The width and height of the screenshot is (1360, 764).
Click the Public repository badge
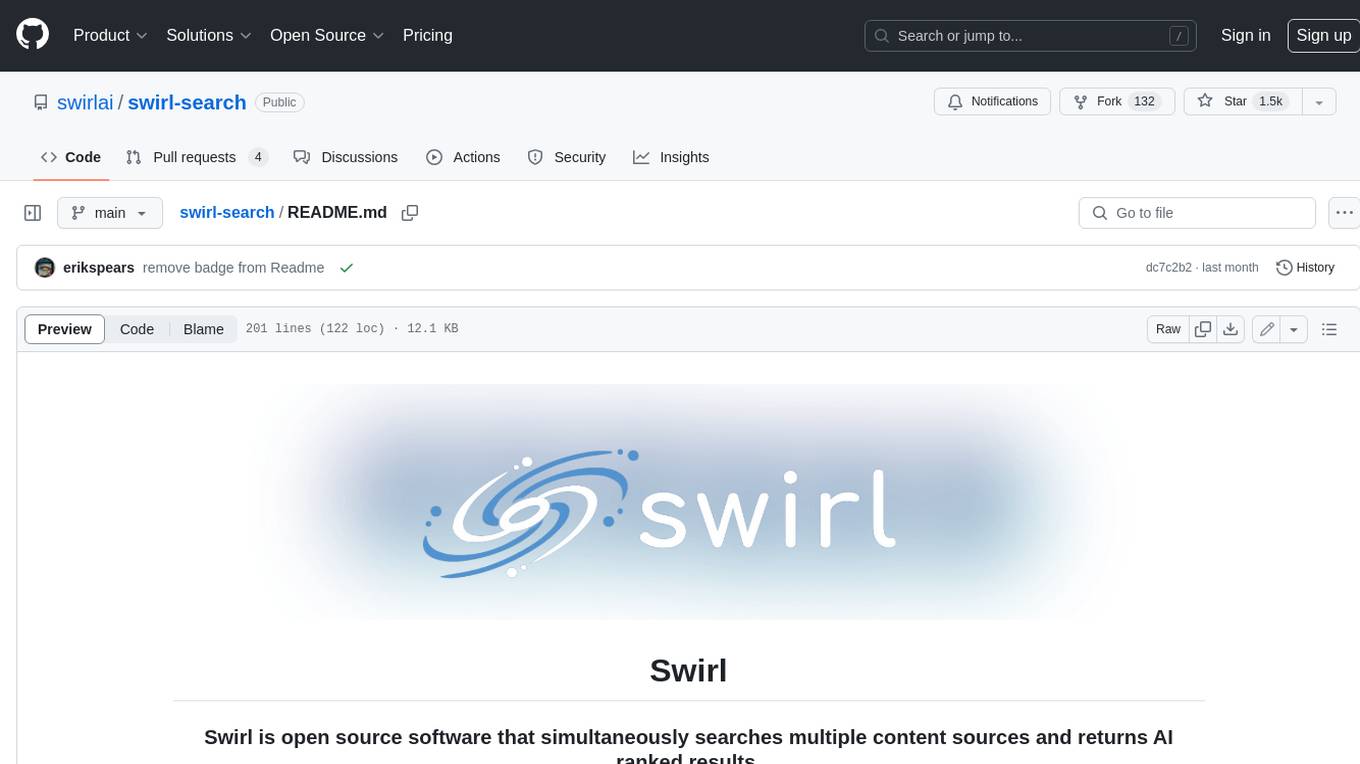(x=279, y=102)
